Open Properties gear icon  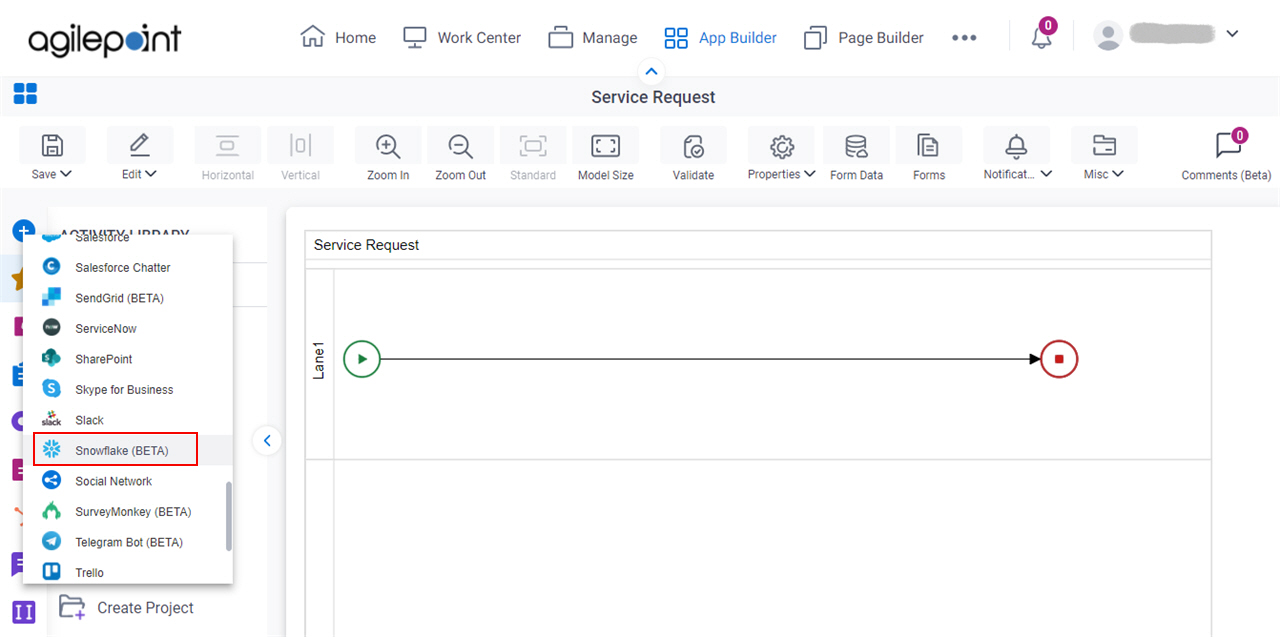click(x=781, y=146)
